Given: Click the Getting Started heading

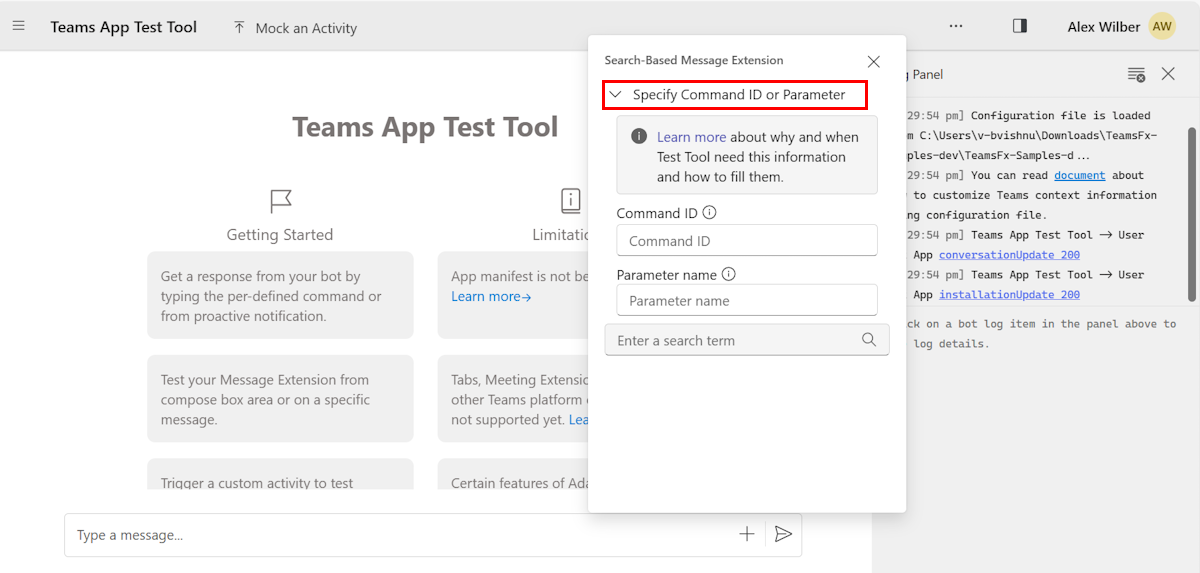Looking at the screenshot, I should click(280, 235).
